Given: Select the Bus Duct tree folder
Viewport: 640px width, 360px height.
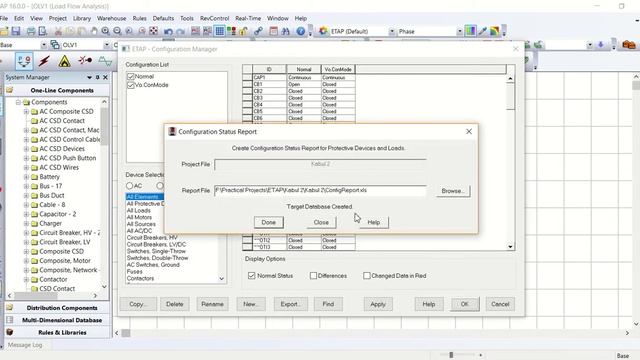Looking at the screenshot, I should click(x=51, y=196).
